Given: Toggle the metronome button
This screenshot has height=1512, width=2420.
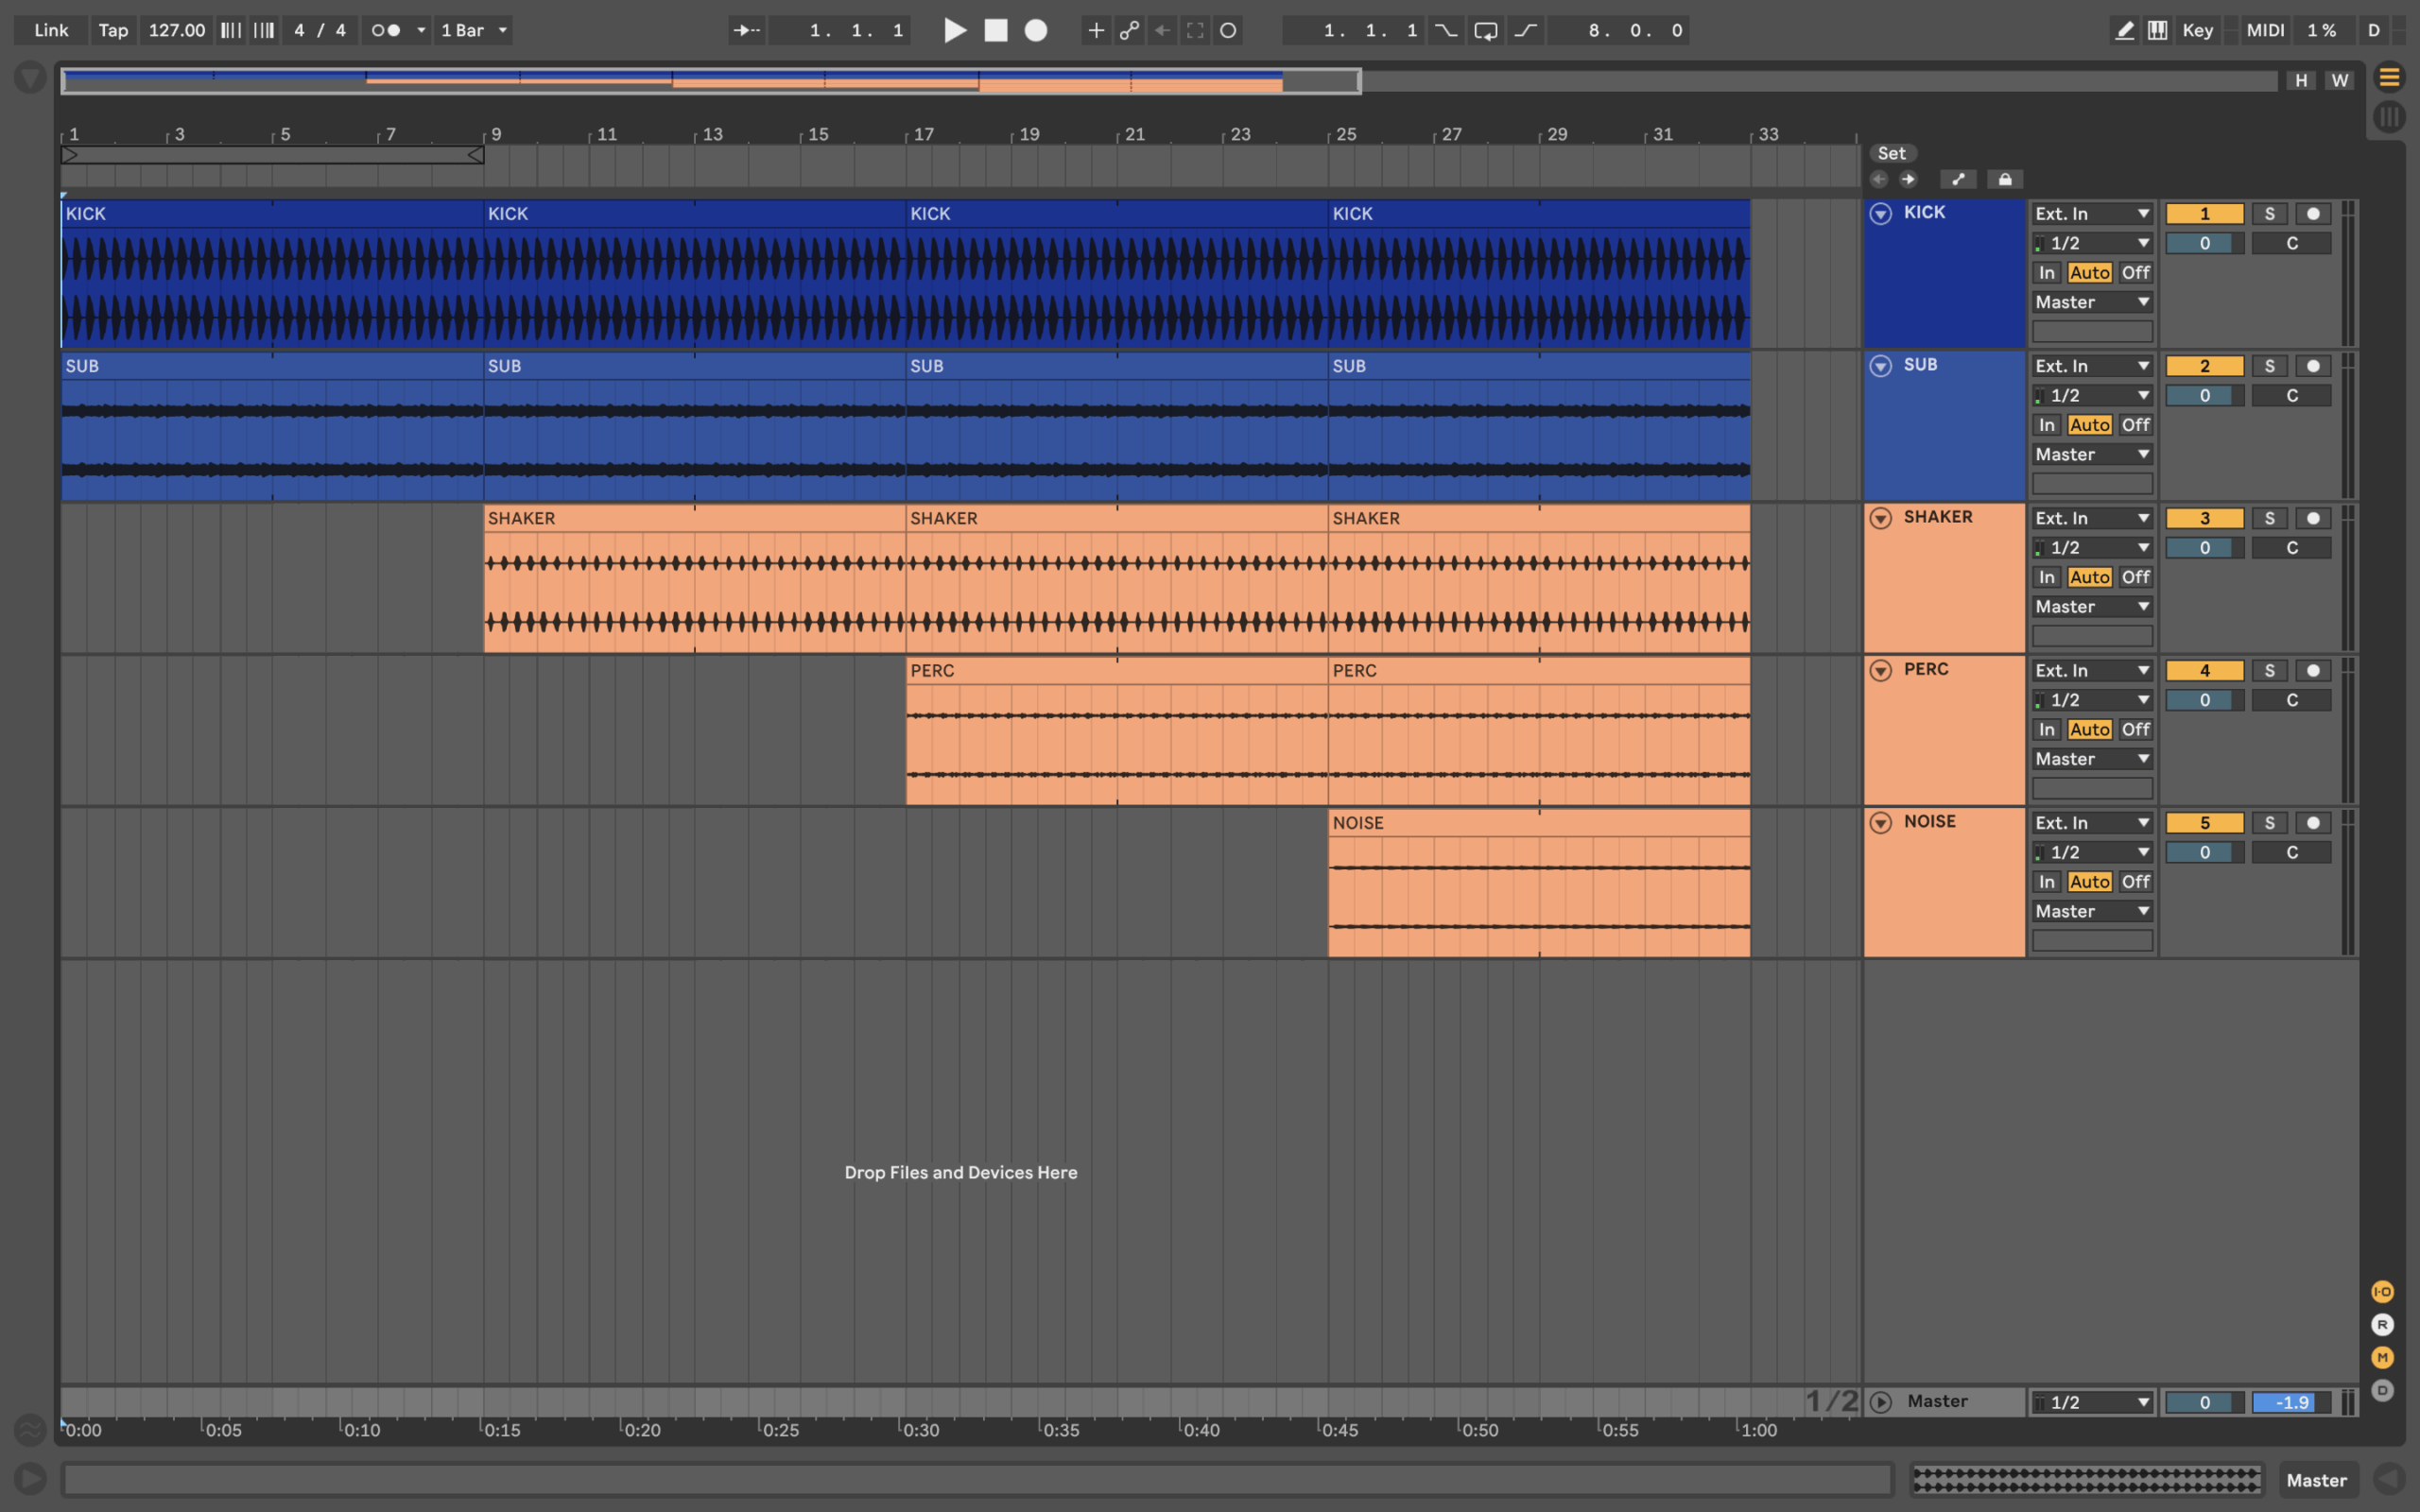Looking at the screenshot, I should (386, 30).
